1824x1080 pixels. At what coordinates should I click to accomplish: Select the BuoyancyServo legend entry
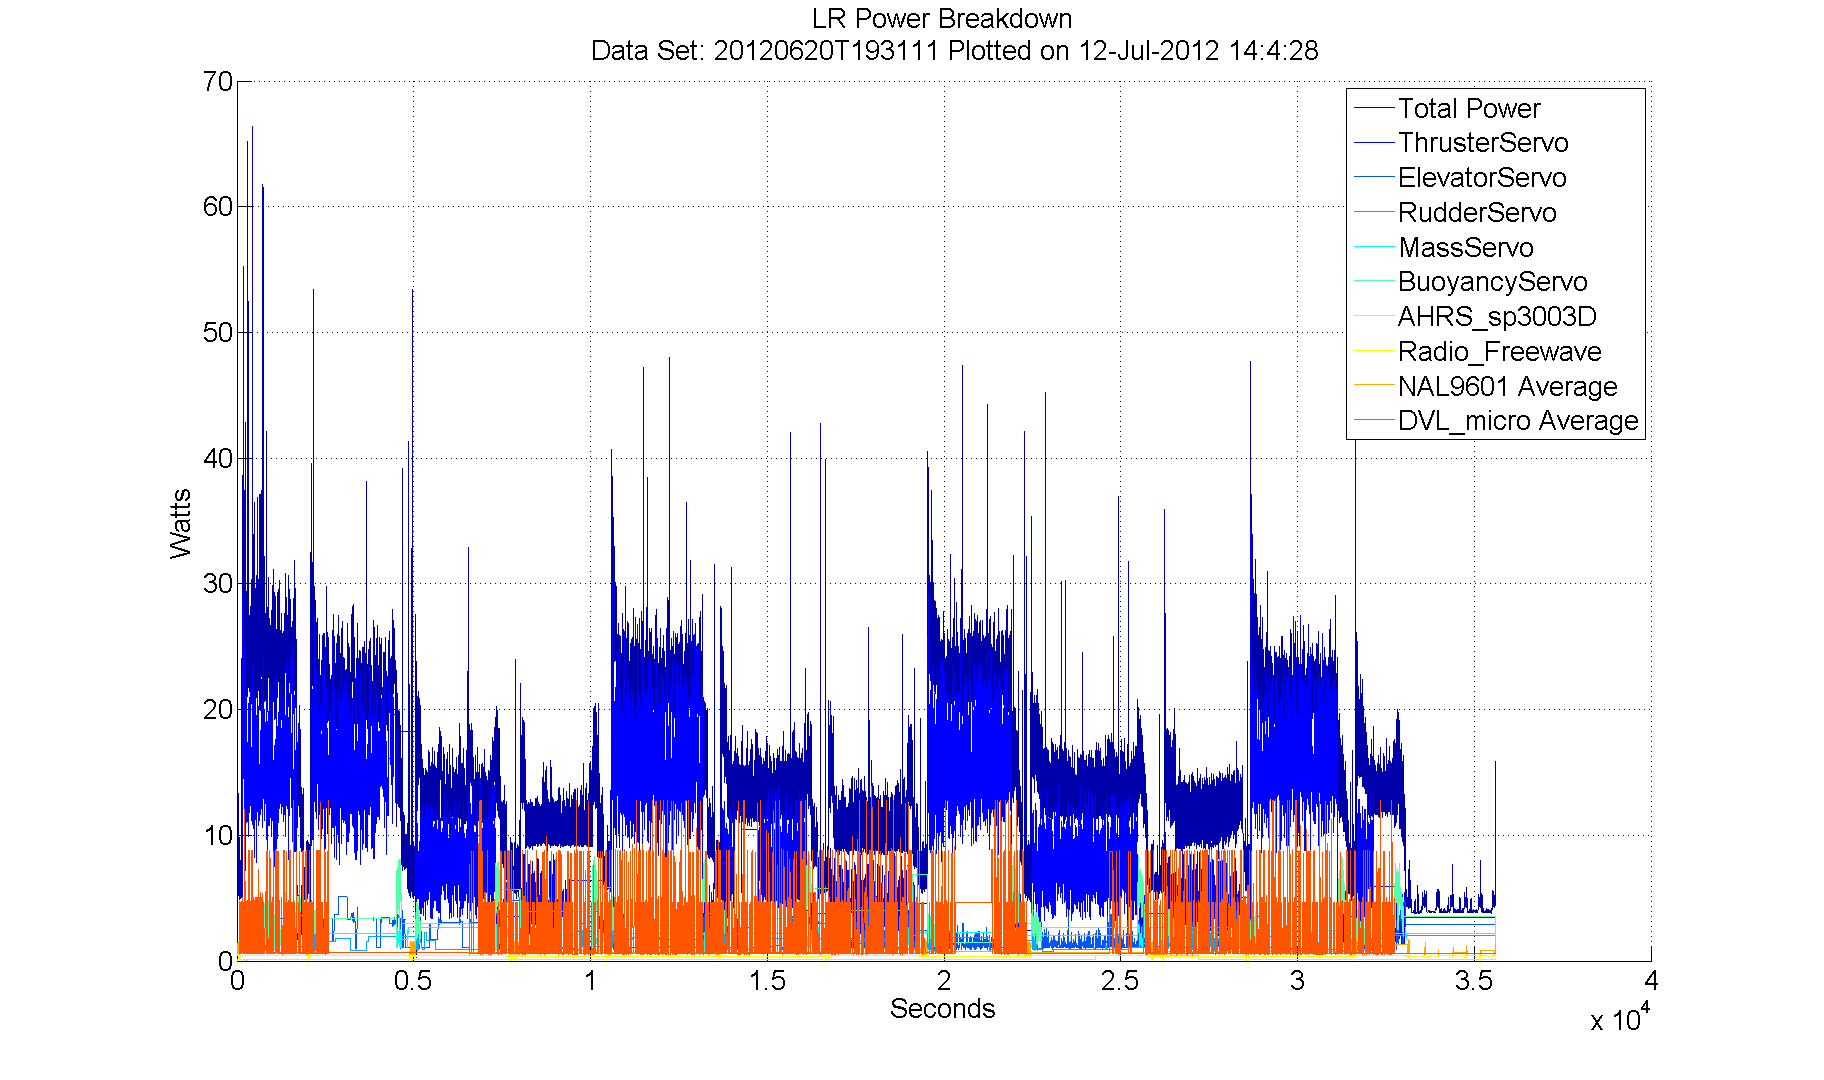point(1492,282)
